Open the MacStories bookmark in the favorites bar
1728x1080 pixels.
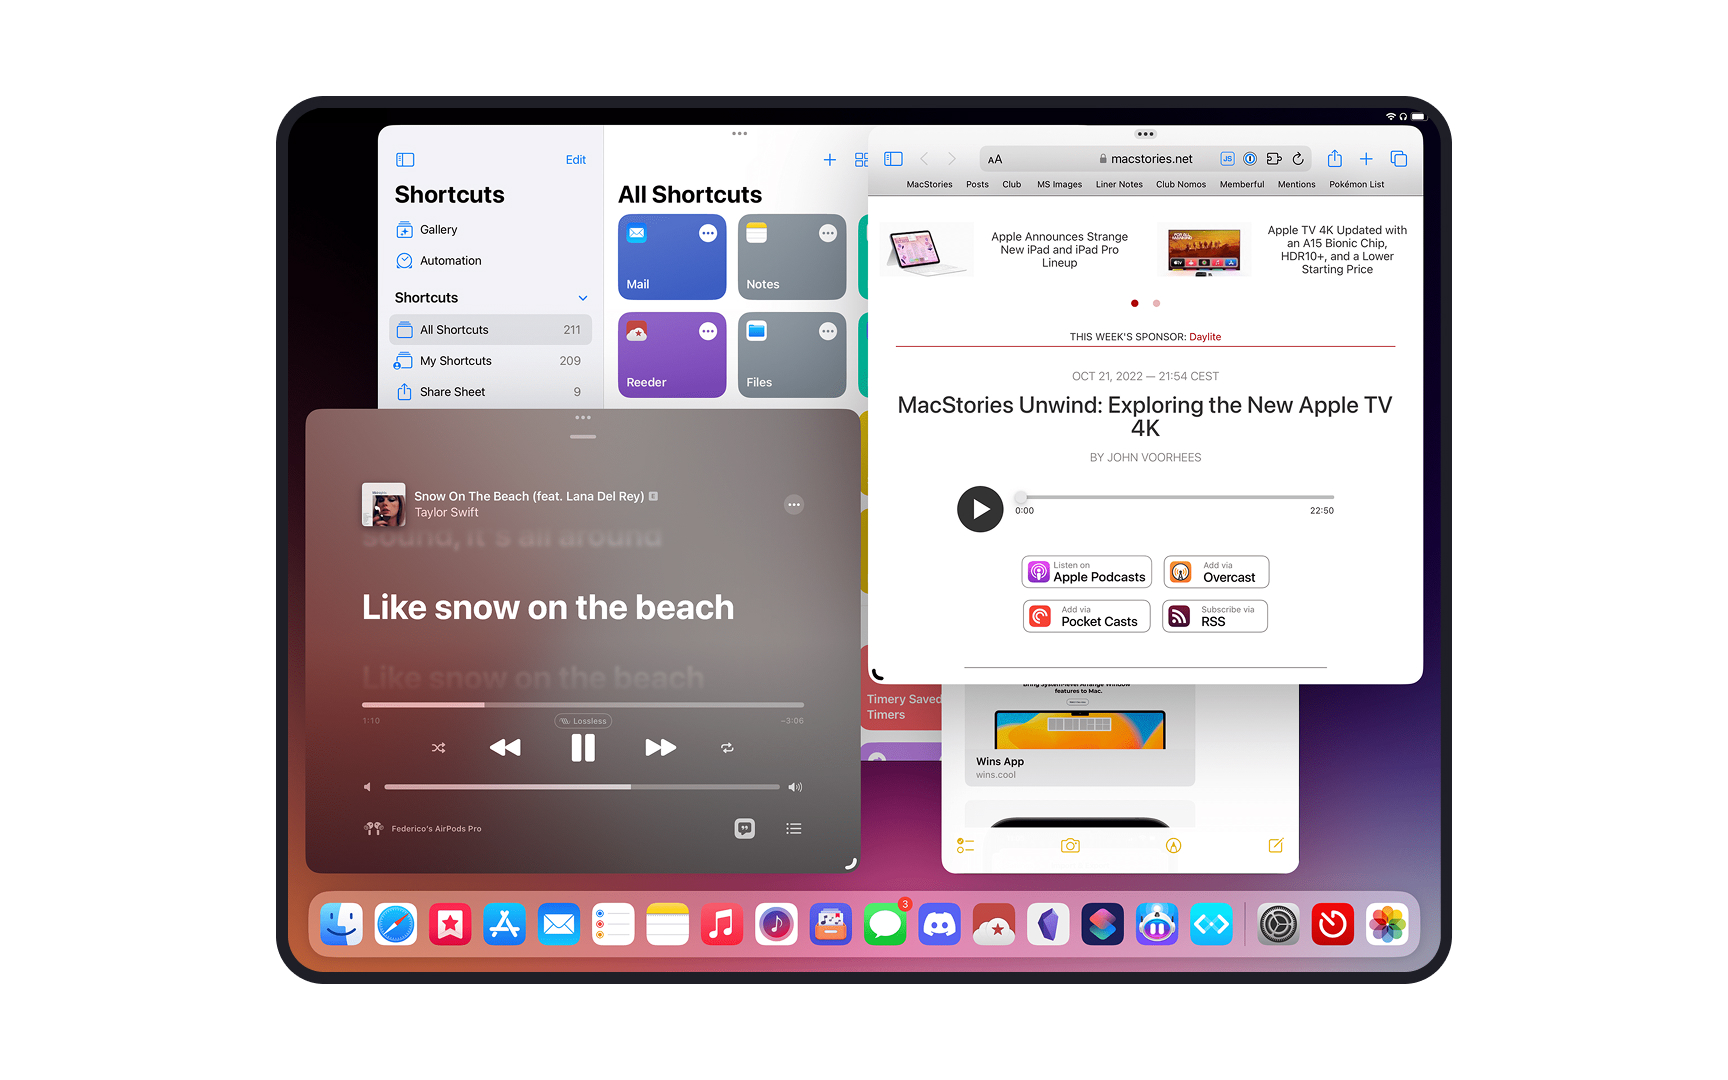tap(929, 184)
